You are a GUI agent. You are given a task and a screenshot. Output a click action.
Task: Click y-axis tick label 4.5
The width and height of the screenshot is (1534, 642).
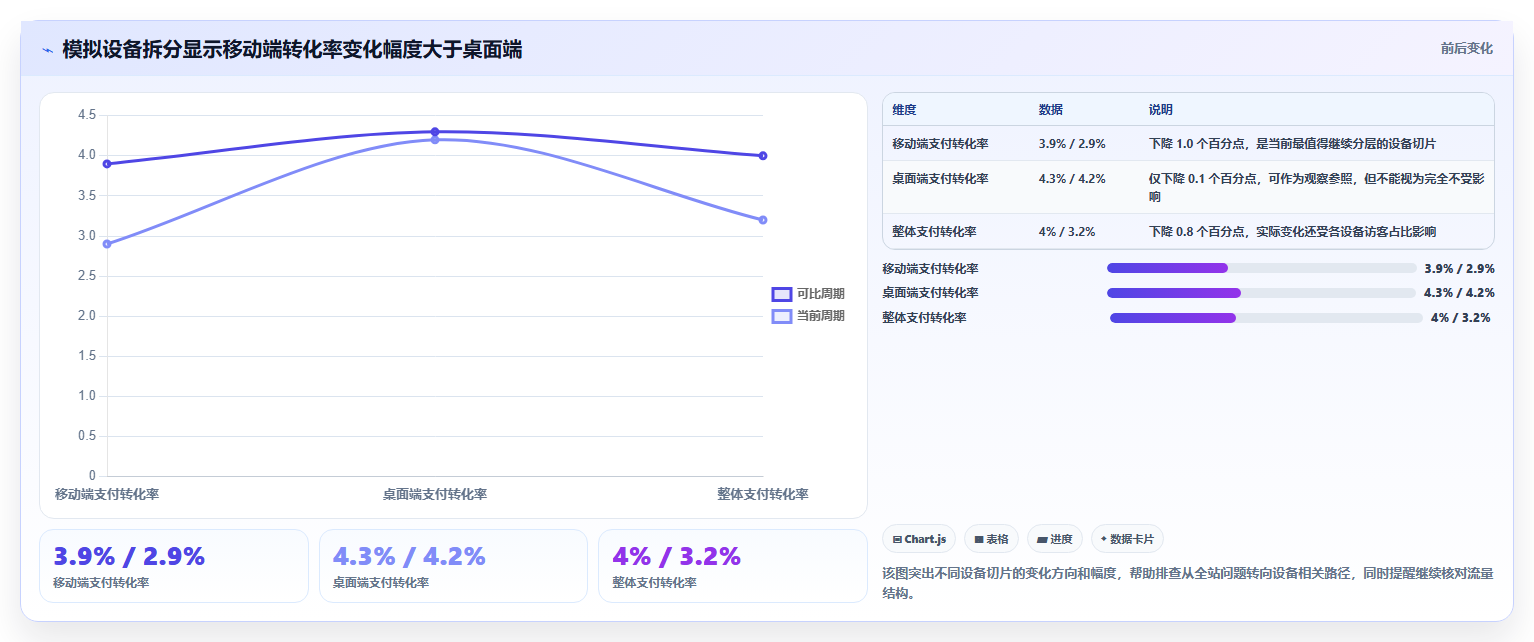[87, 115]
